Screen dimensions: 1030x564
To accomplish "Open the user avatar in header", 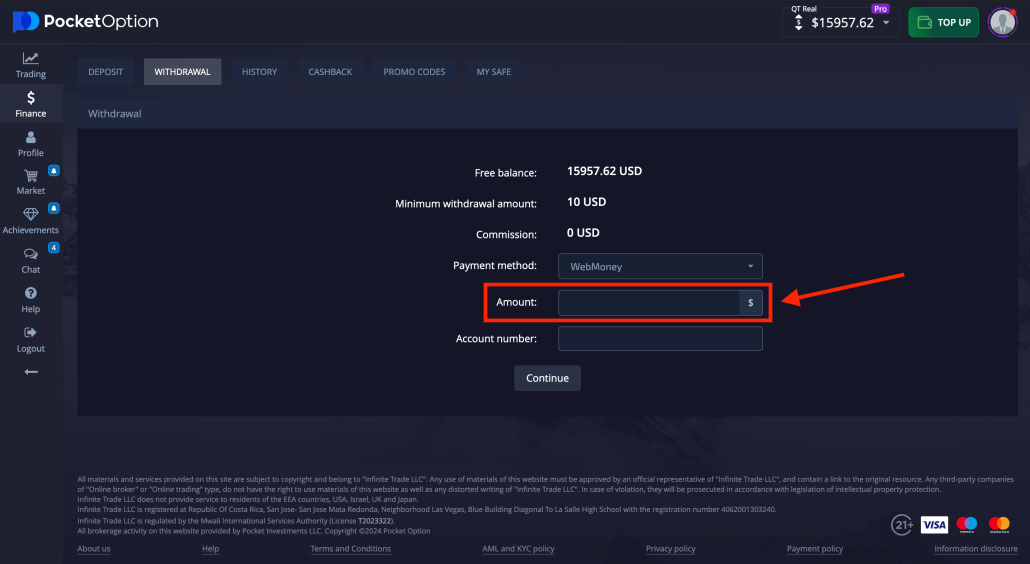I will (x=1002, y=22).
